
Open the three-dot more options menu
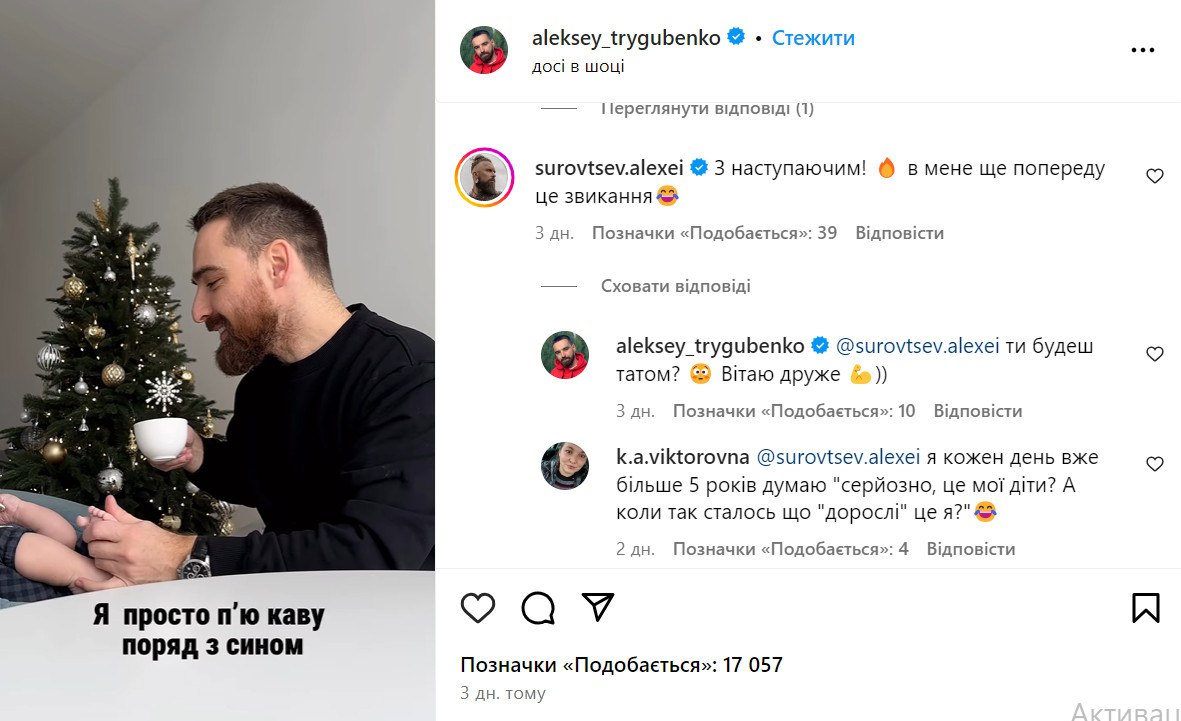[1143, 50]
